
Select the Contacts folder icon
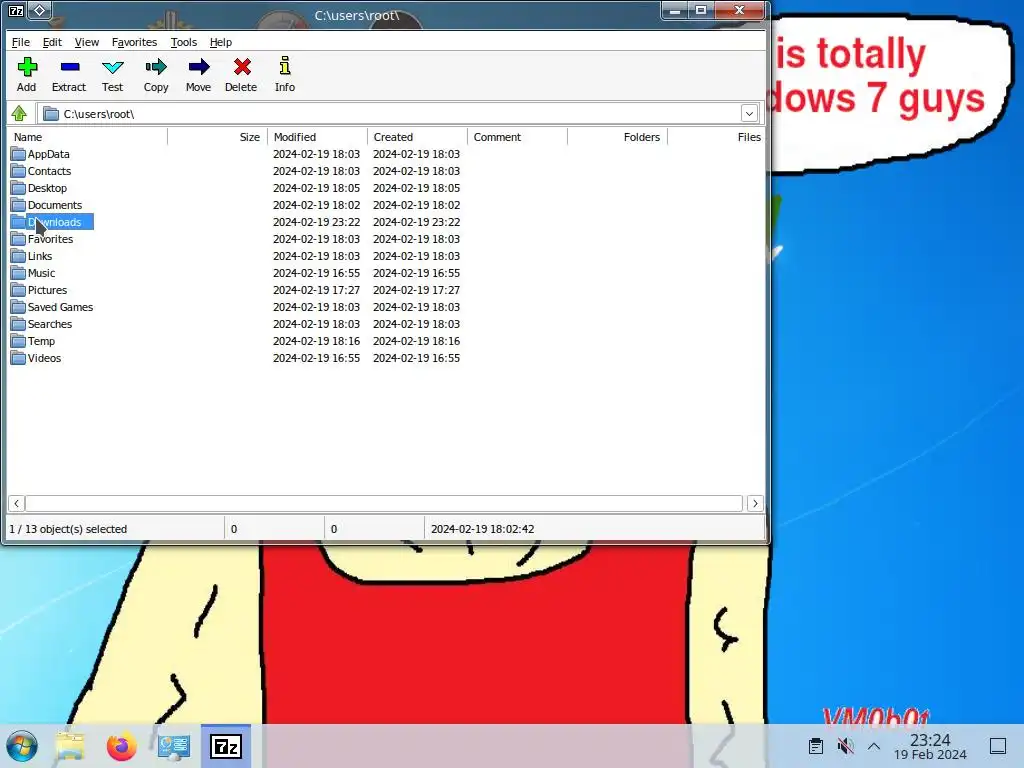(x=18, y=171)
